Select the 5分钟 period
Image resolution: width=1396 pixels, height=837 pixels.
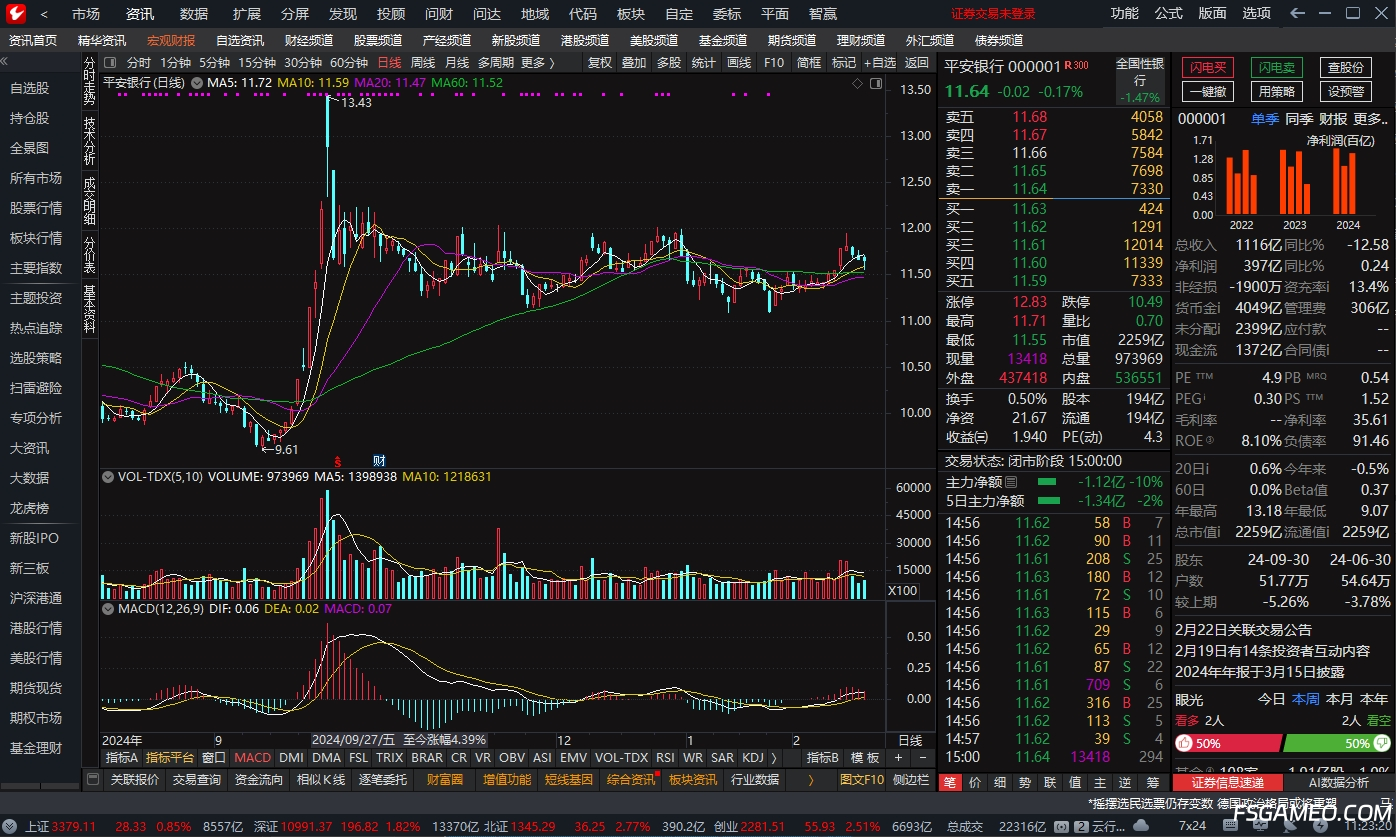click(215, 62)
